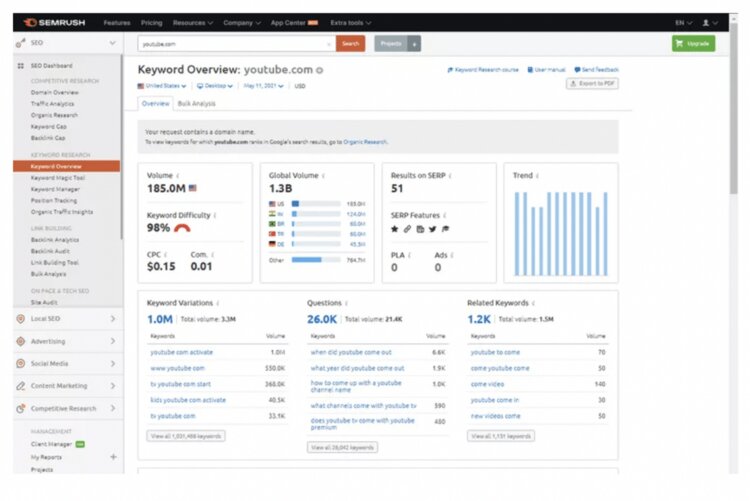Open Client Manager in sidebar
The image size is (750, 501).
click(51, 444)
